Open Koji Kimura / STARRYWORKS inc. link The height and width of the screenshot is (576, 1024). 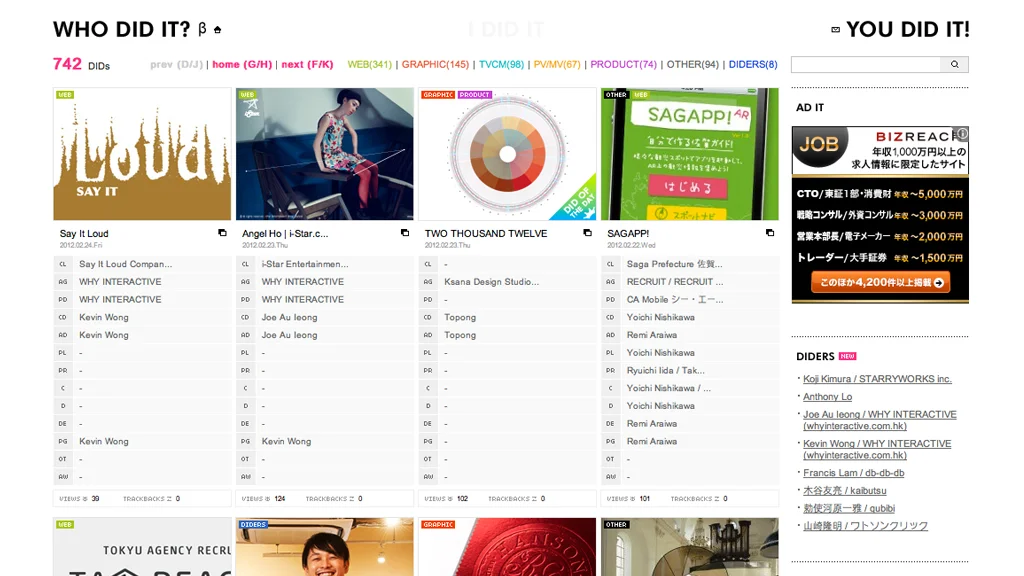click(x=877, y=379)
